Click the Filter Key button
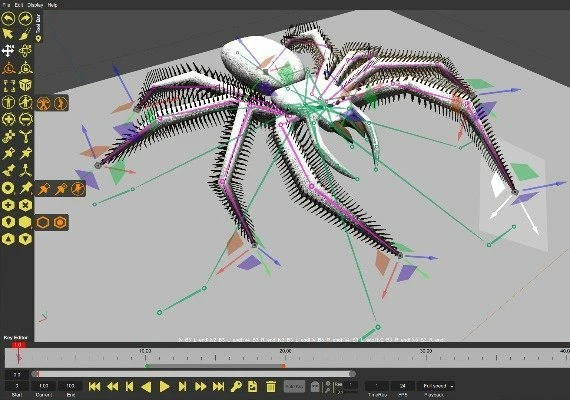Viewport: 570px width, 400px height. click(294, 386)
